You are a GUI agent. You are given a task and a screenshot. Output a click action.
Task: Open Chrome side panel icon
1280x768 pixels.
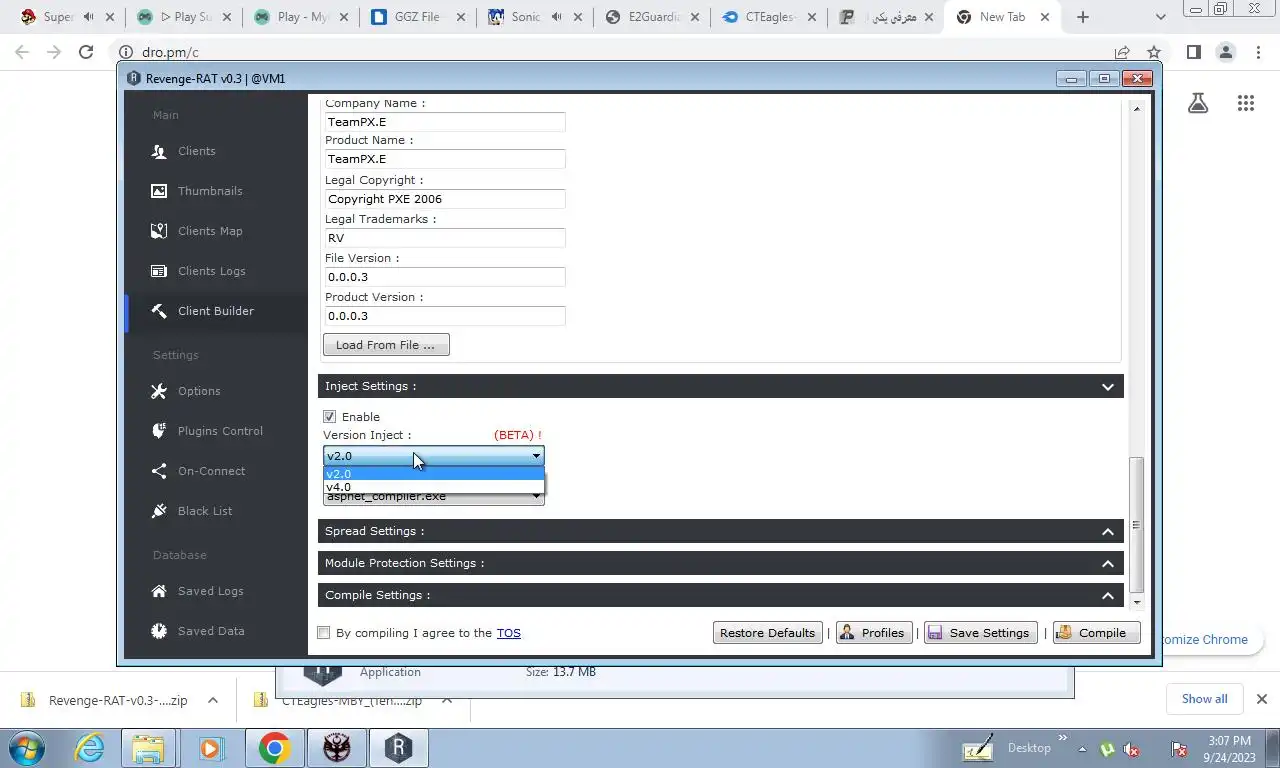click(x=1193, y=52)
